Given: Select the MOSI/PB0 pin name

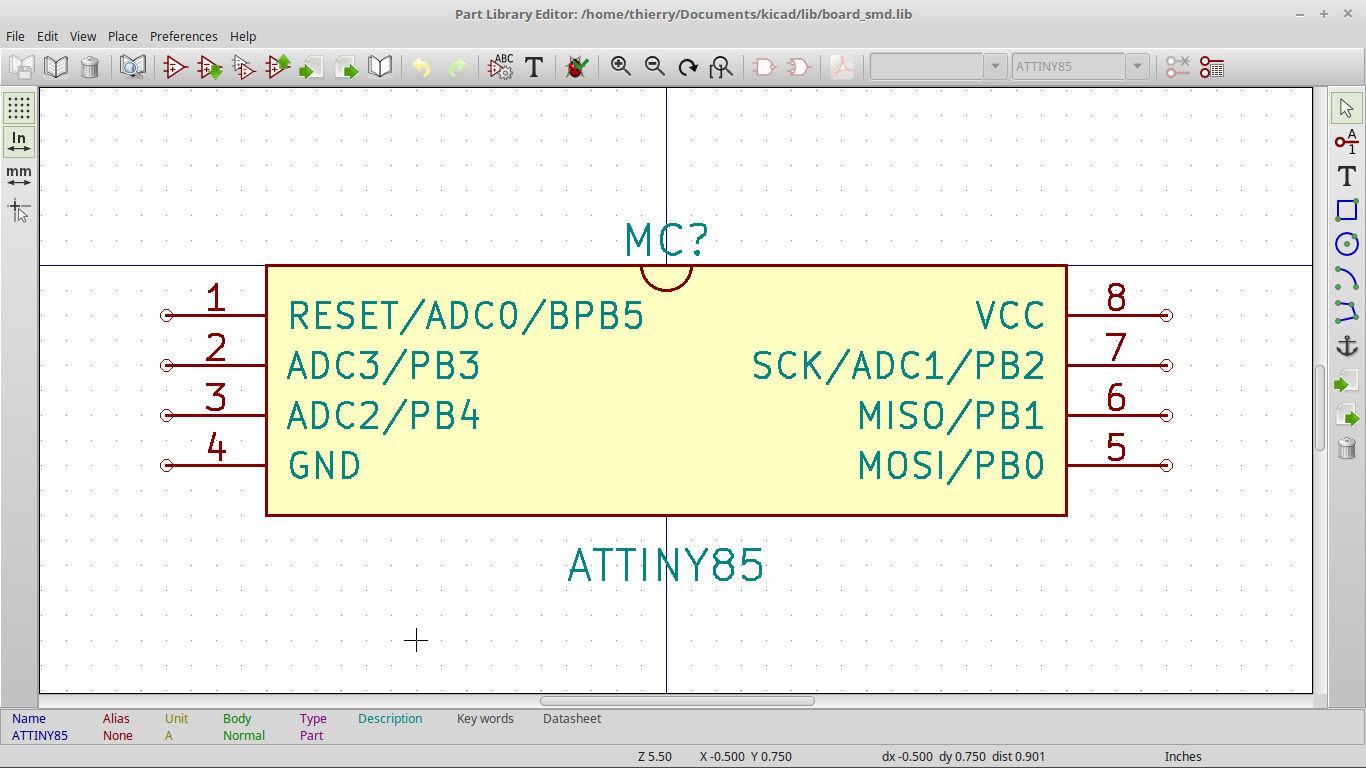Looking at the screenshot, I should (x=952, y=466).
